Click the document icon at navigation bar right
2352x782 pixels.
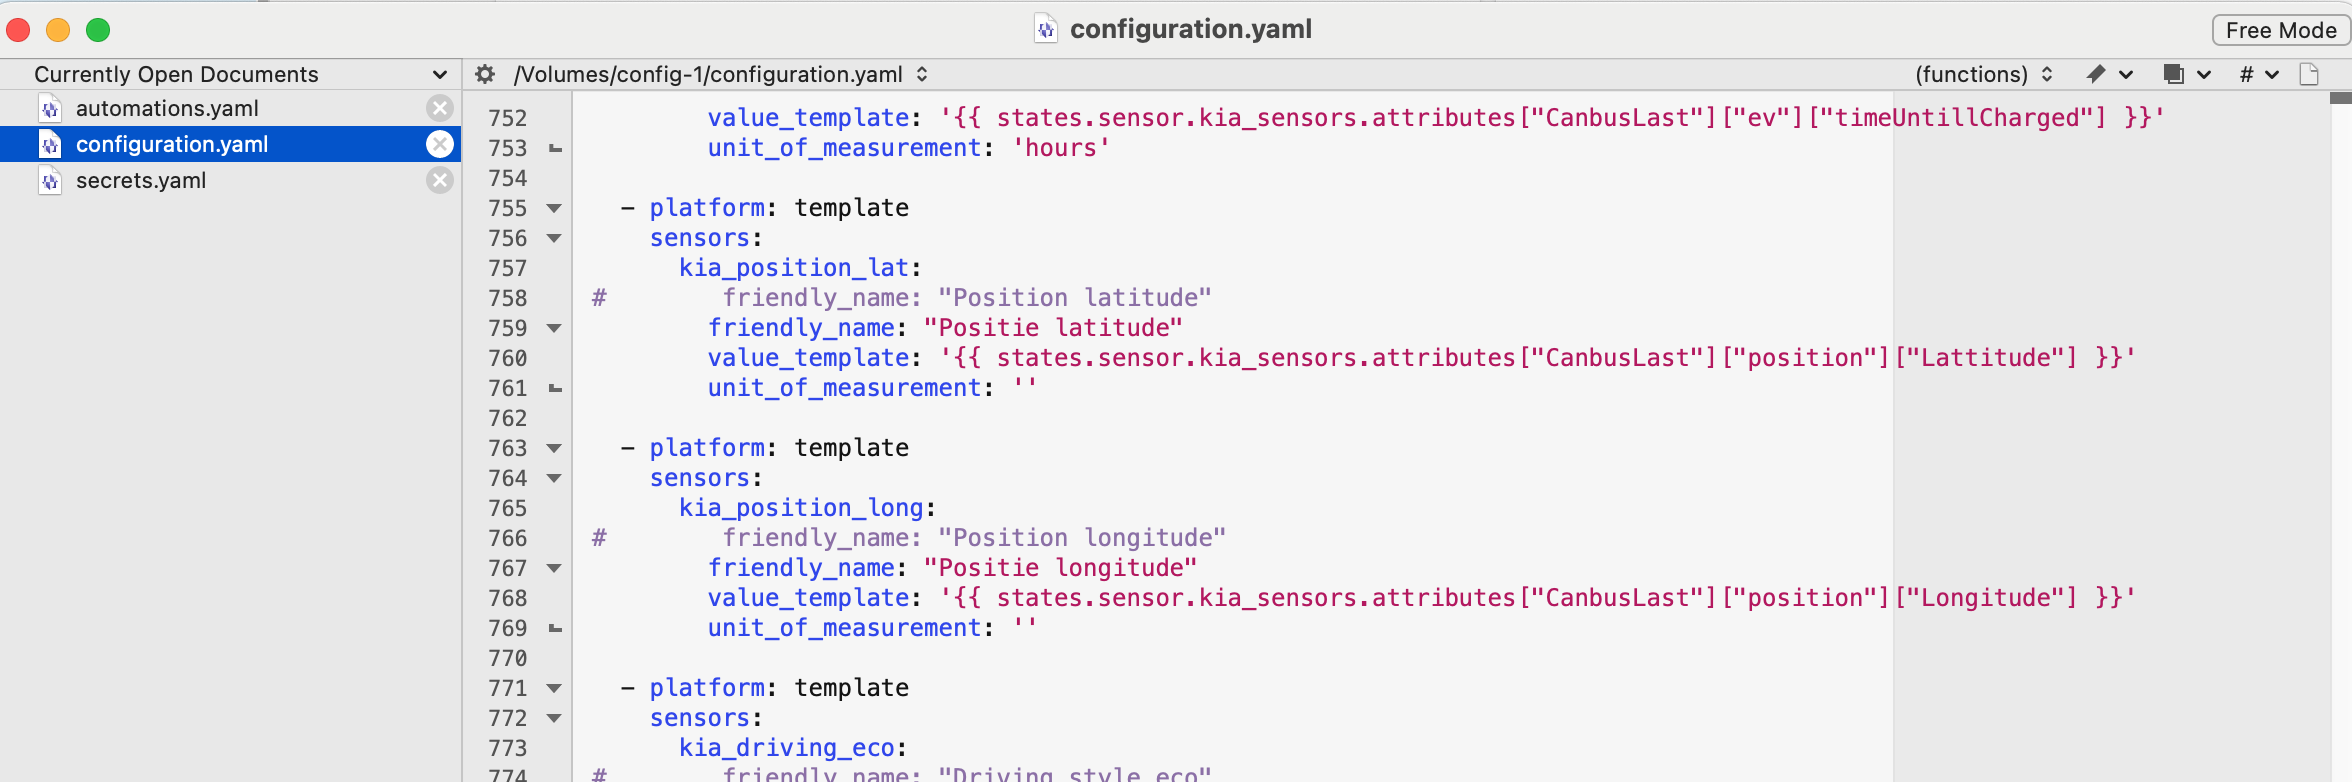tap(2309, 74)
